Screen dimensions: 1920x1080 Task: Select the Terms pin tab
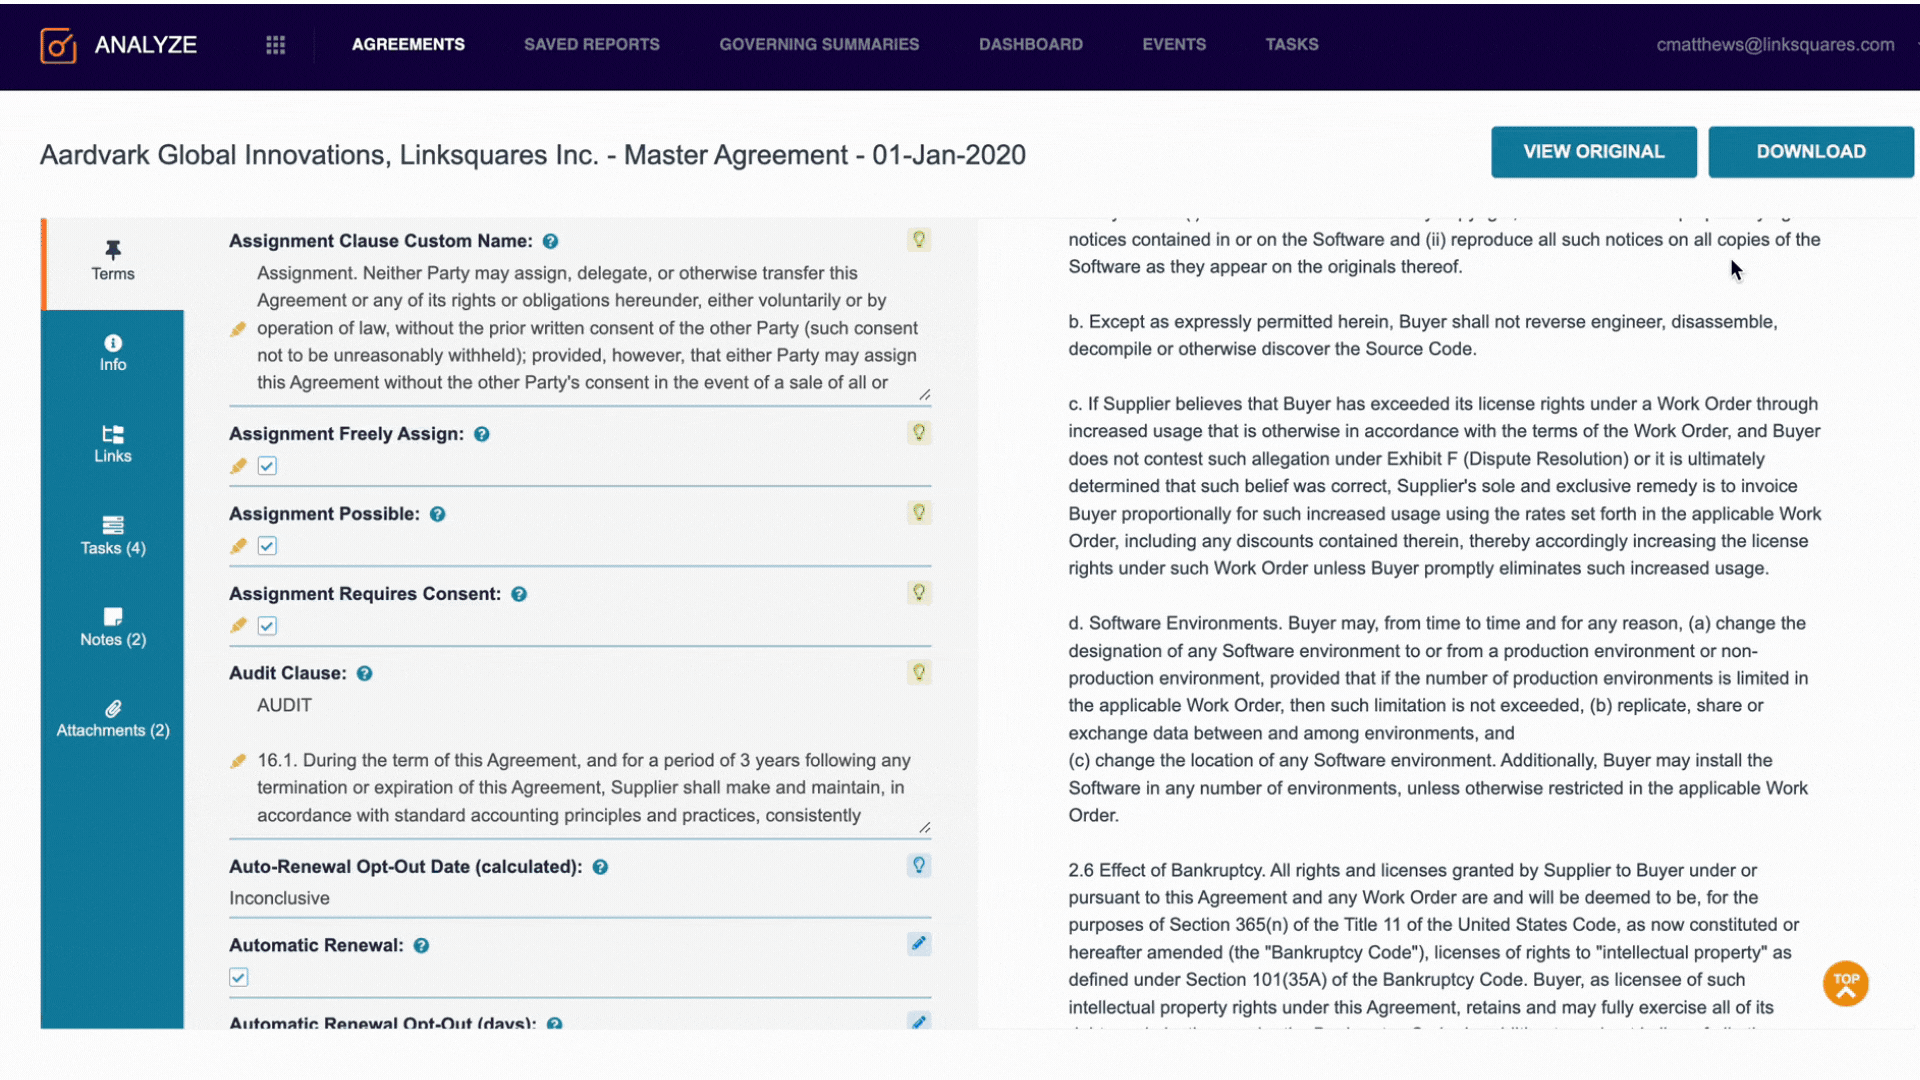[113, 261]
